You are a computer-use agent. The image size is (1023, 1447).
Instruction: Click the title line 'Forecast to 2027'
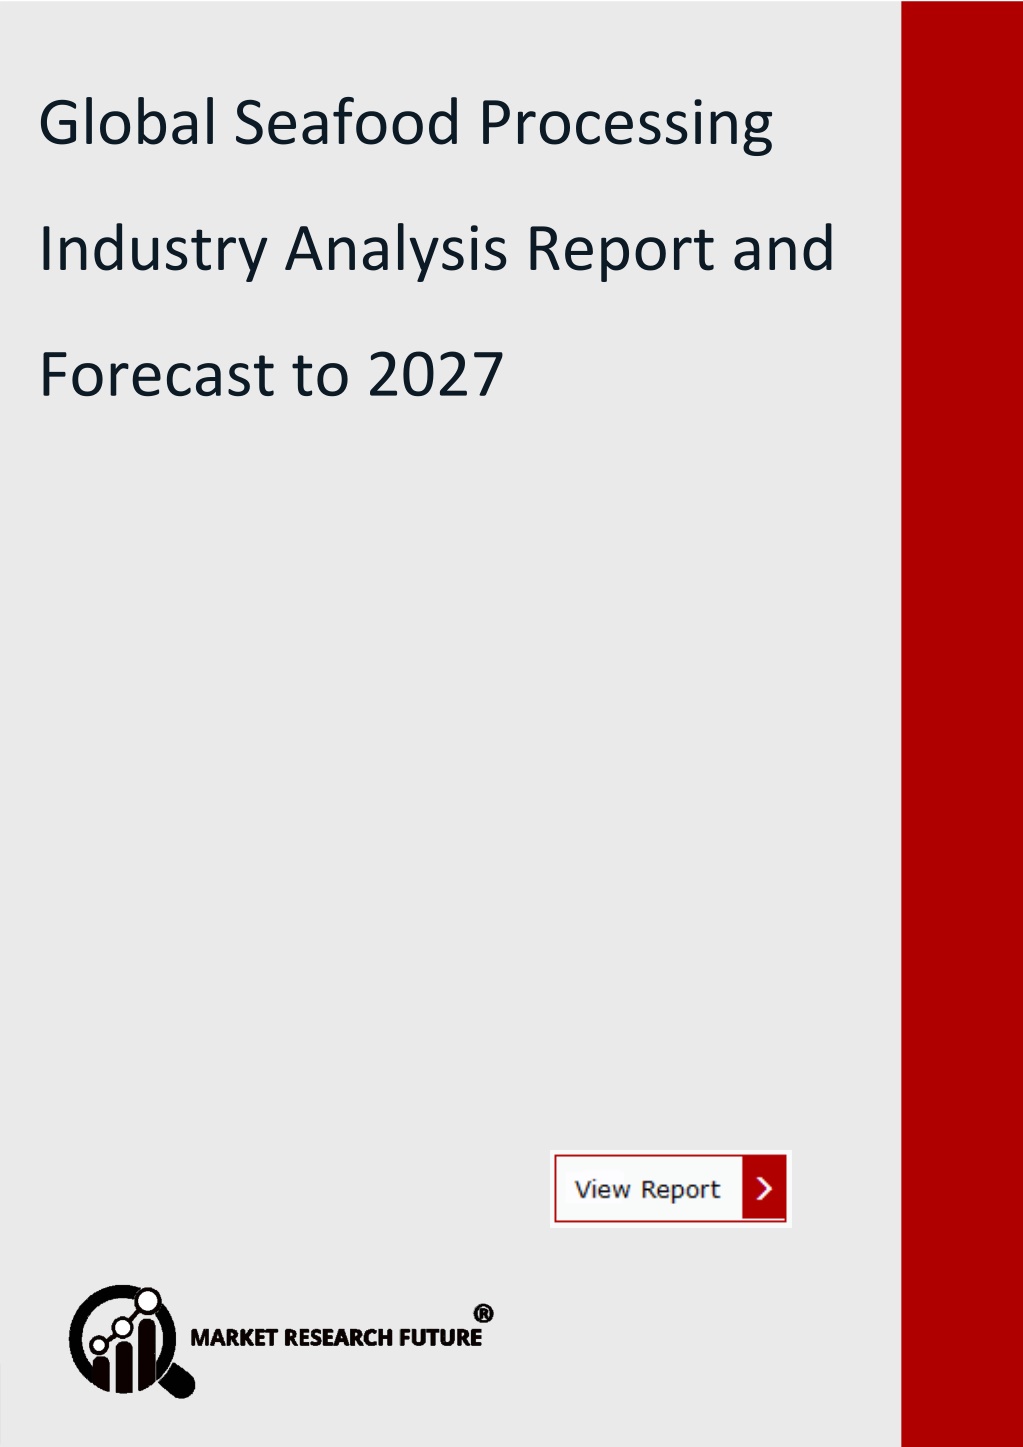[x=271, y=374]
